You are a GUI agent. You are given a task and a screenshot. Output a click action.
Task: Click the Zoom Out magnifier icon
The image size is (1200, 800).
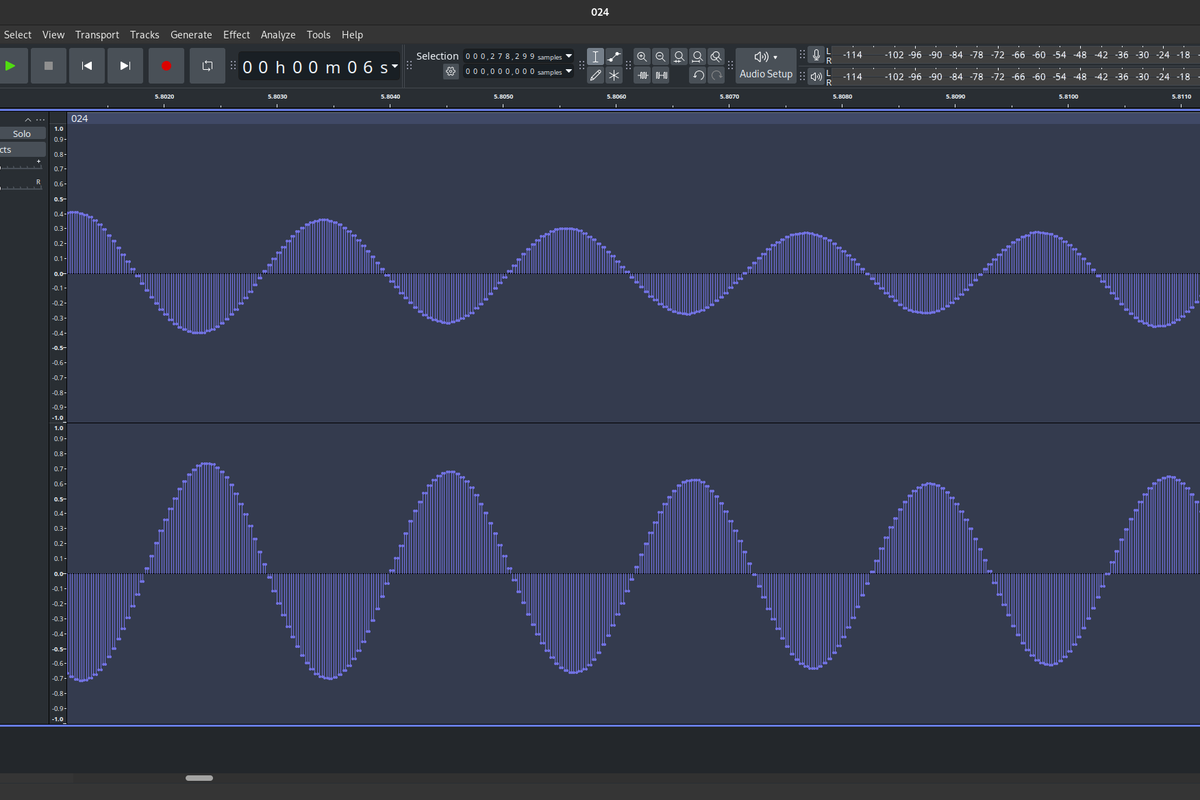[660, 57]
